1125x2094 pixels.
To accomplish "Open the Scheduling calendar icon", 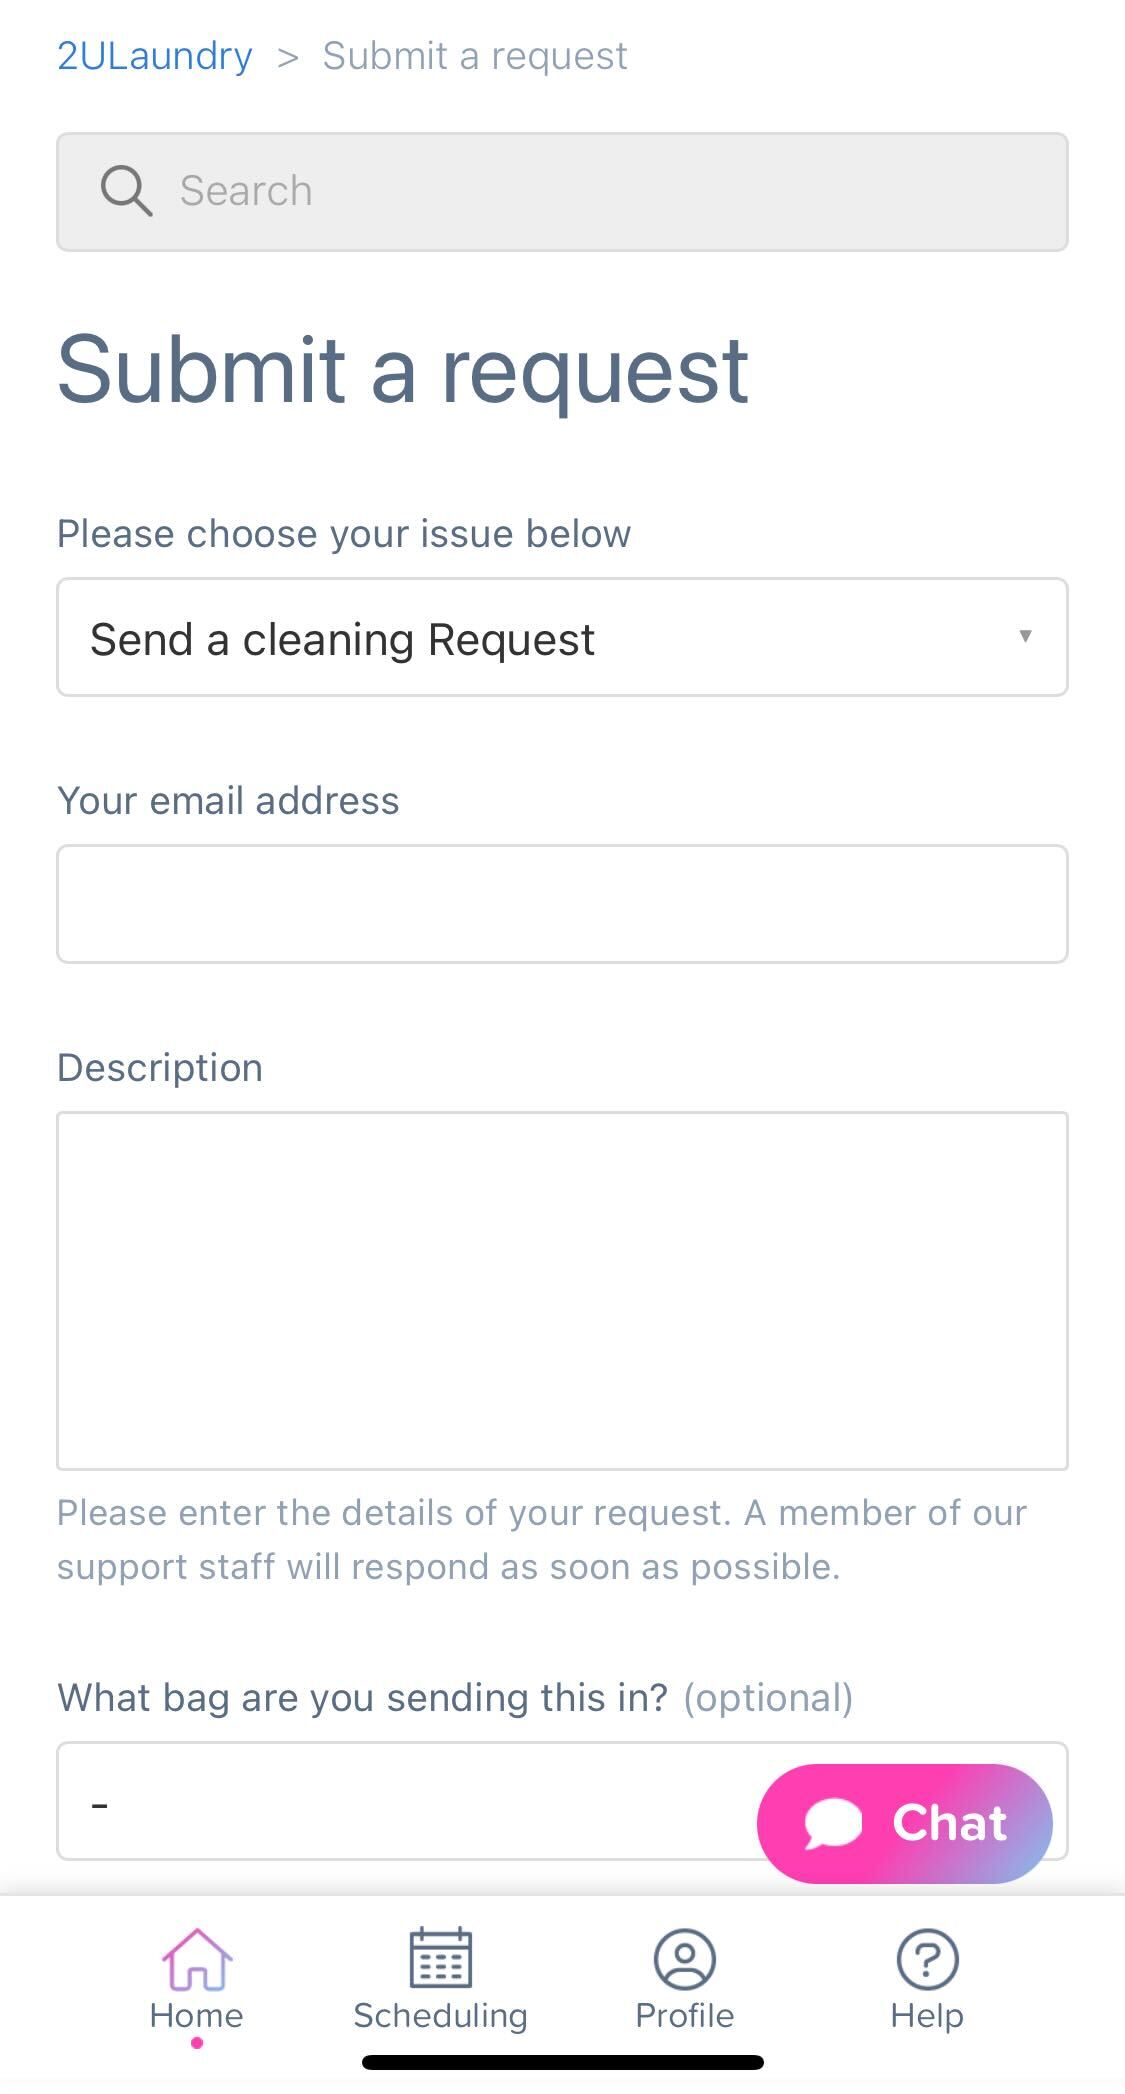I will [x=440, y=1958].
